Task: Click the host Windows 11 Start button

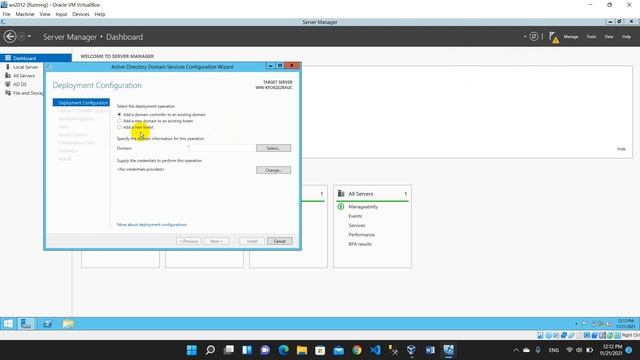Action: 191,350
